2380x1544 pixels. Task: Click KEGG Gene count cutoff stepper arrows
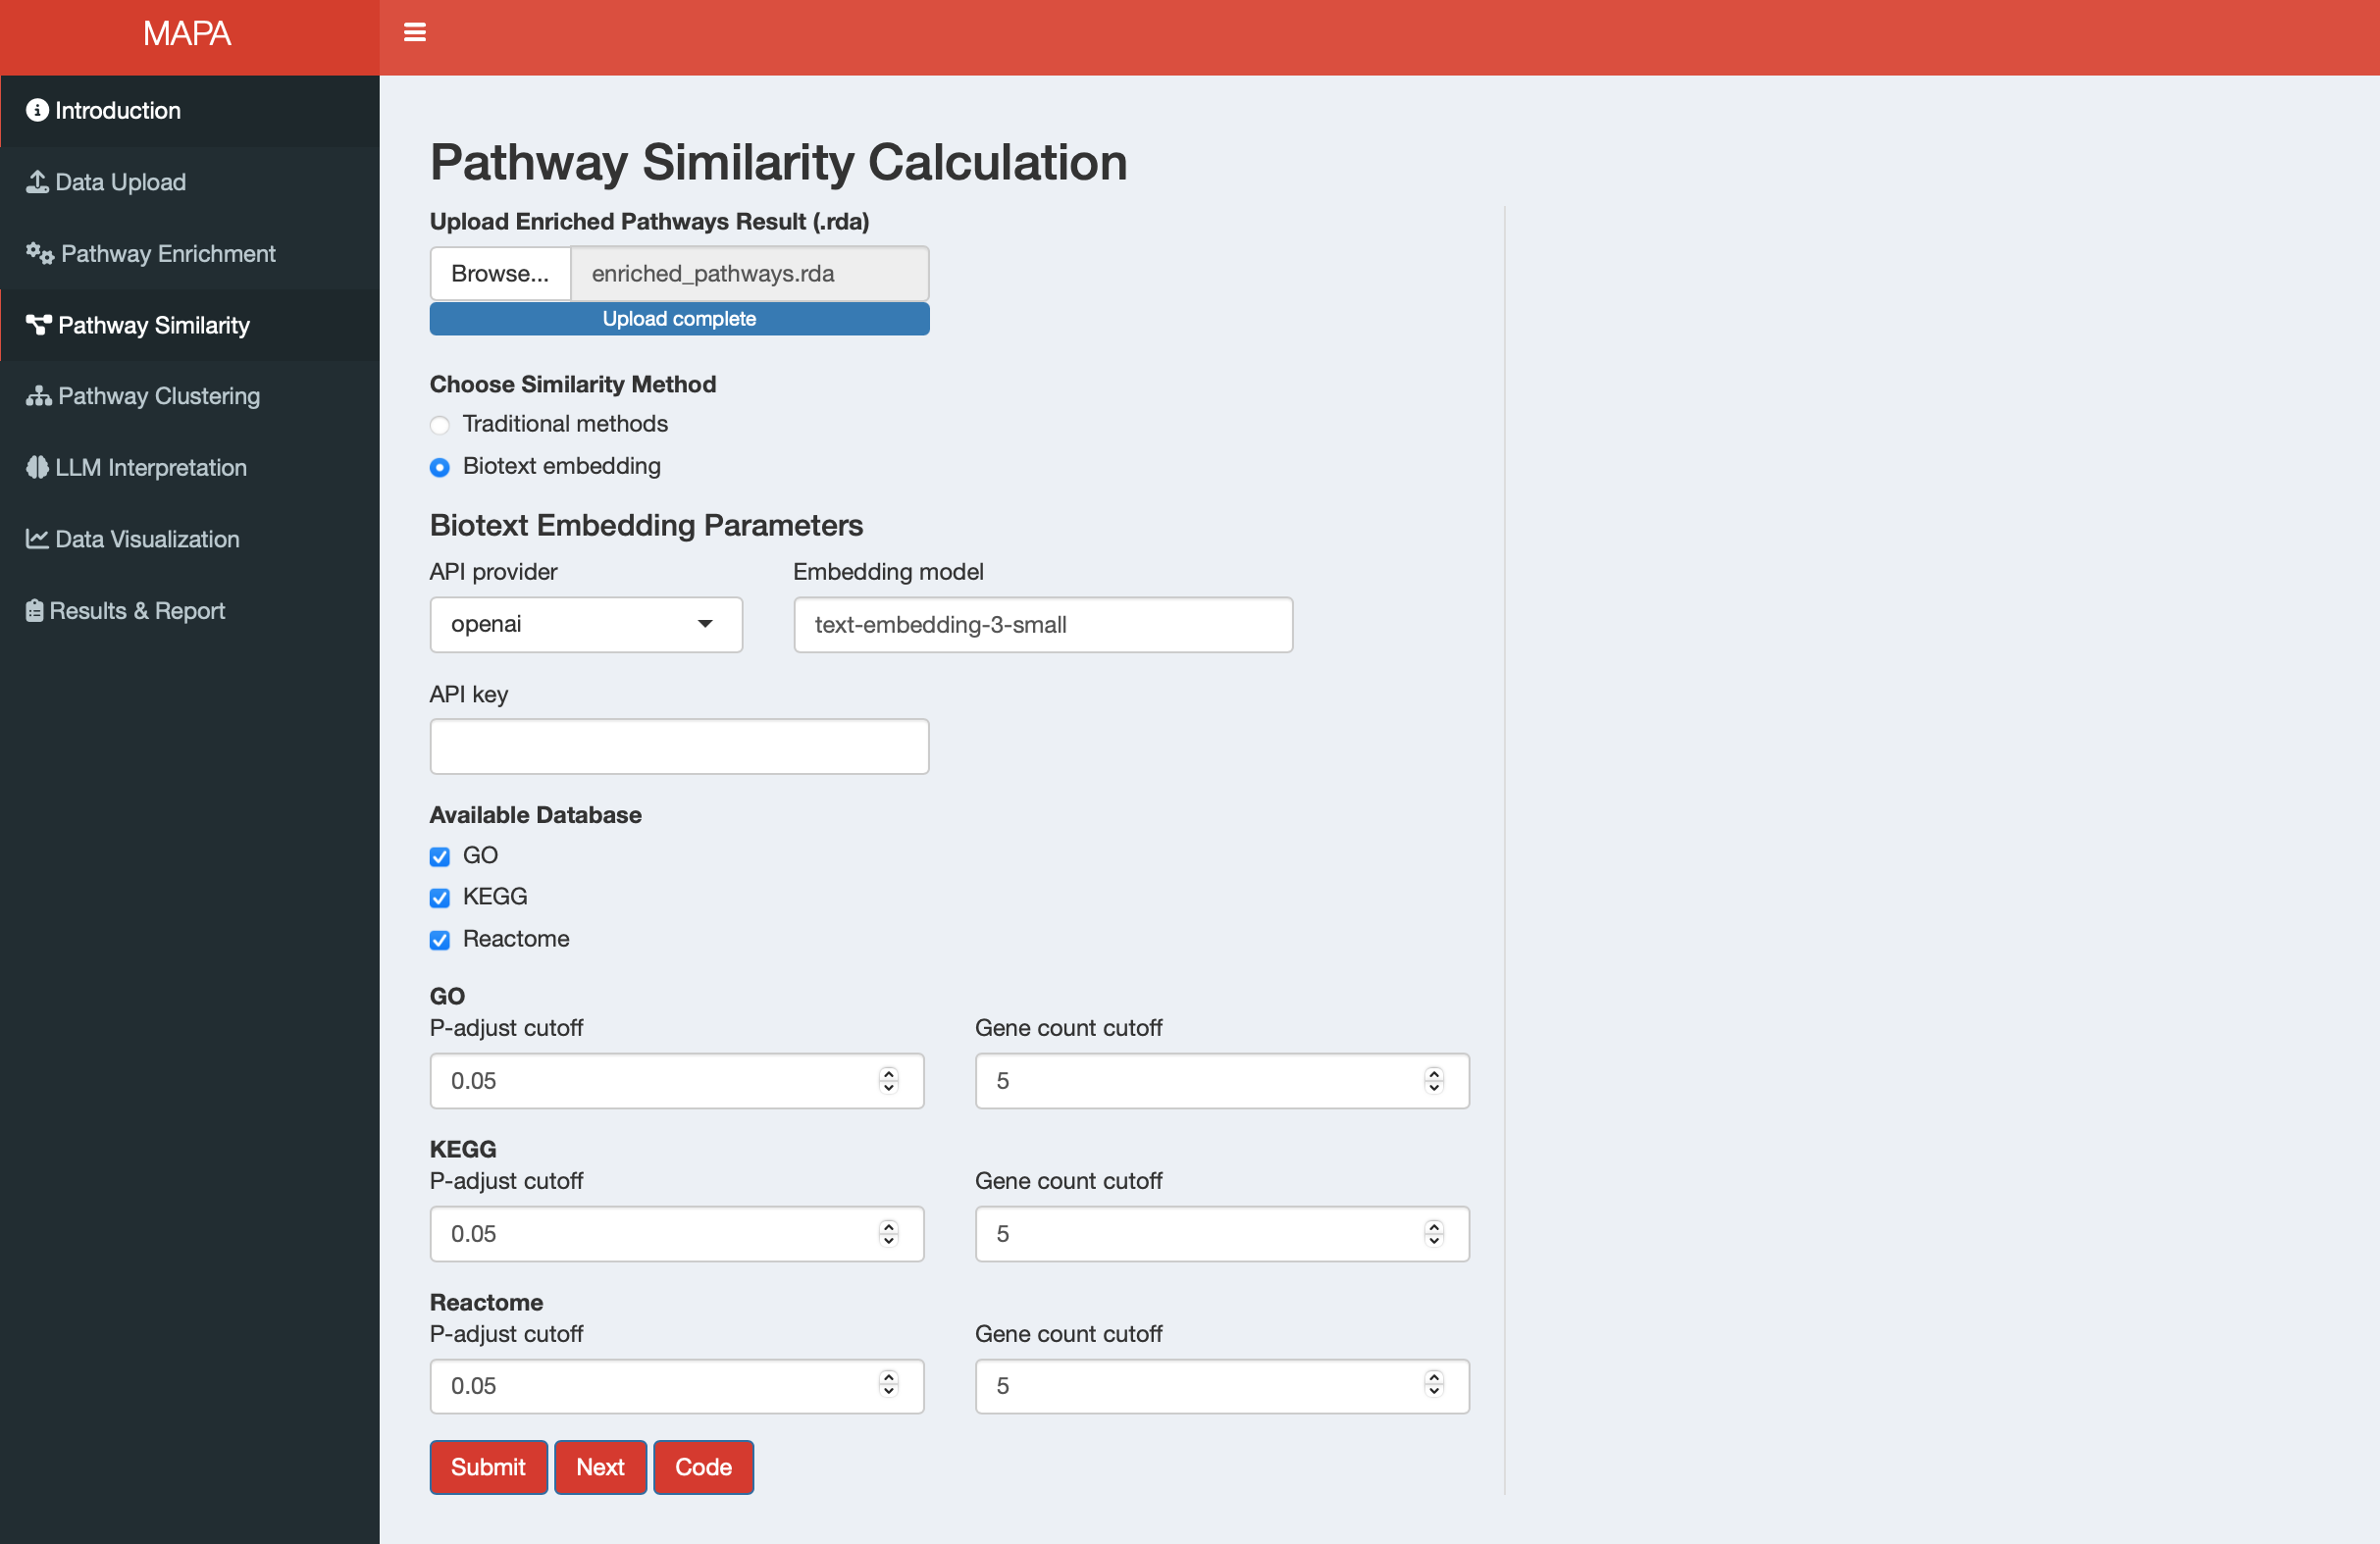(1434, 1233)
